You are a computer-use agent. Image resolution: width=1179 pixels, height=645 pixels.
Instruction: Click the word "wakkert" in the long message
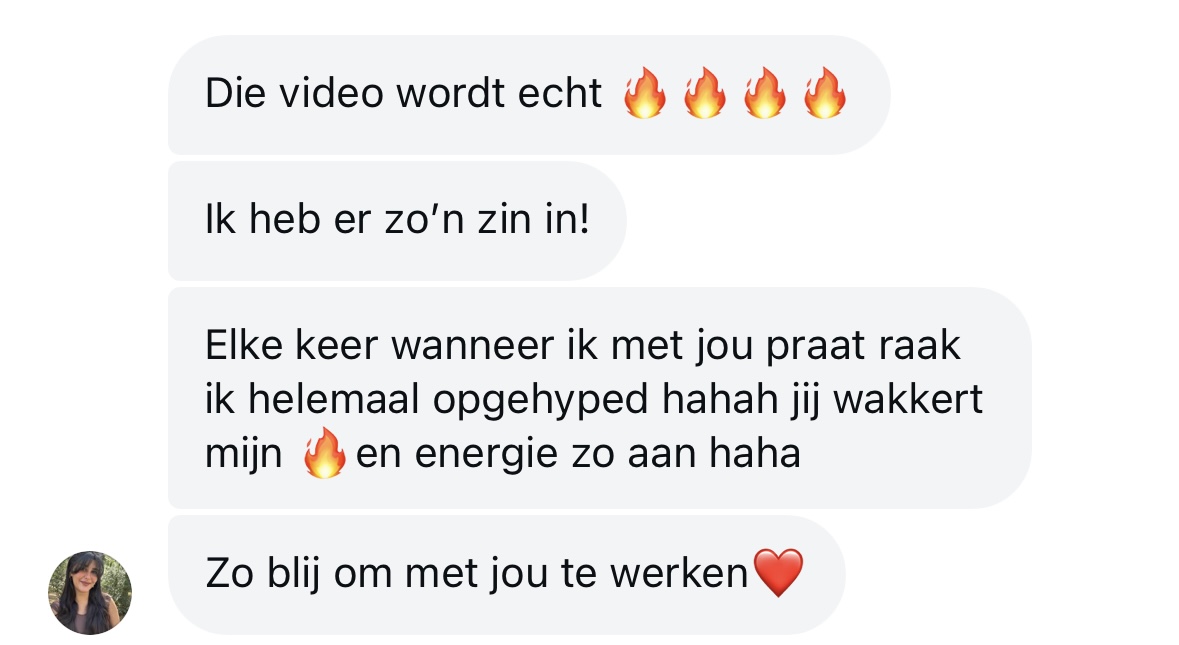point(908,398)
